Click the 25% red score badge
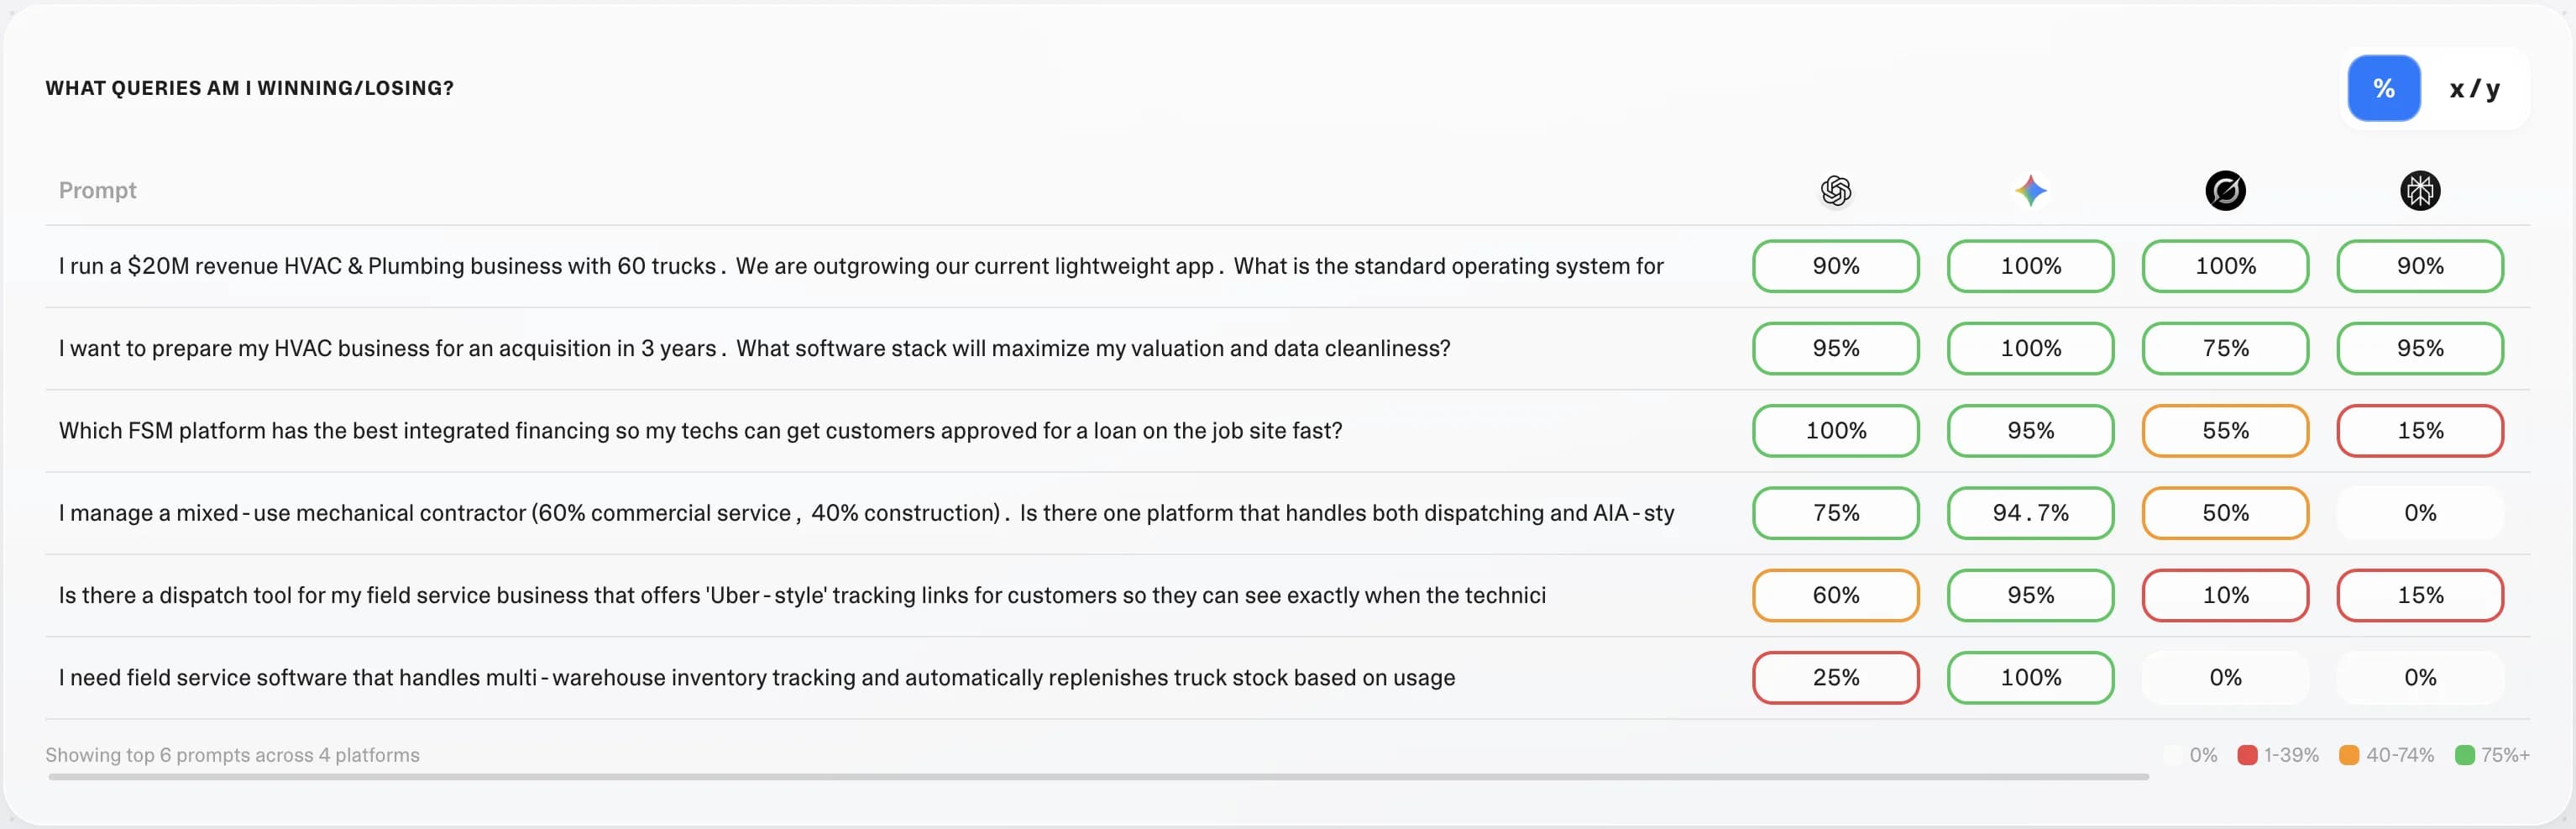The width and height of the screenshot is (2576, 829). click(1835, 678)
